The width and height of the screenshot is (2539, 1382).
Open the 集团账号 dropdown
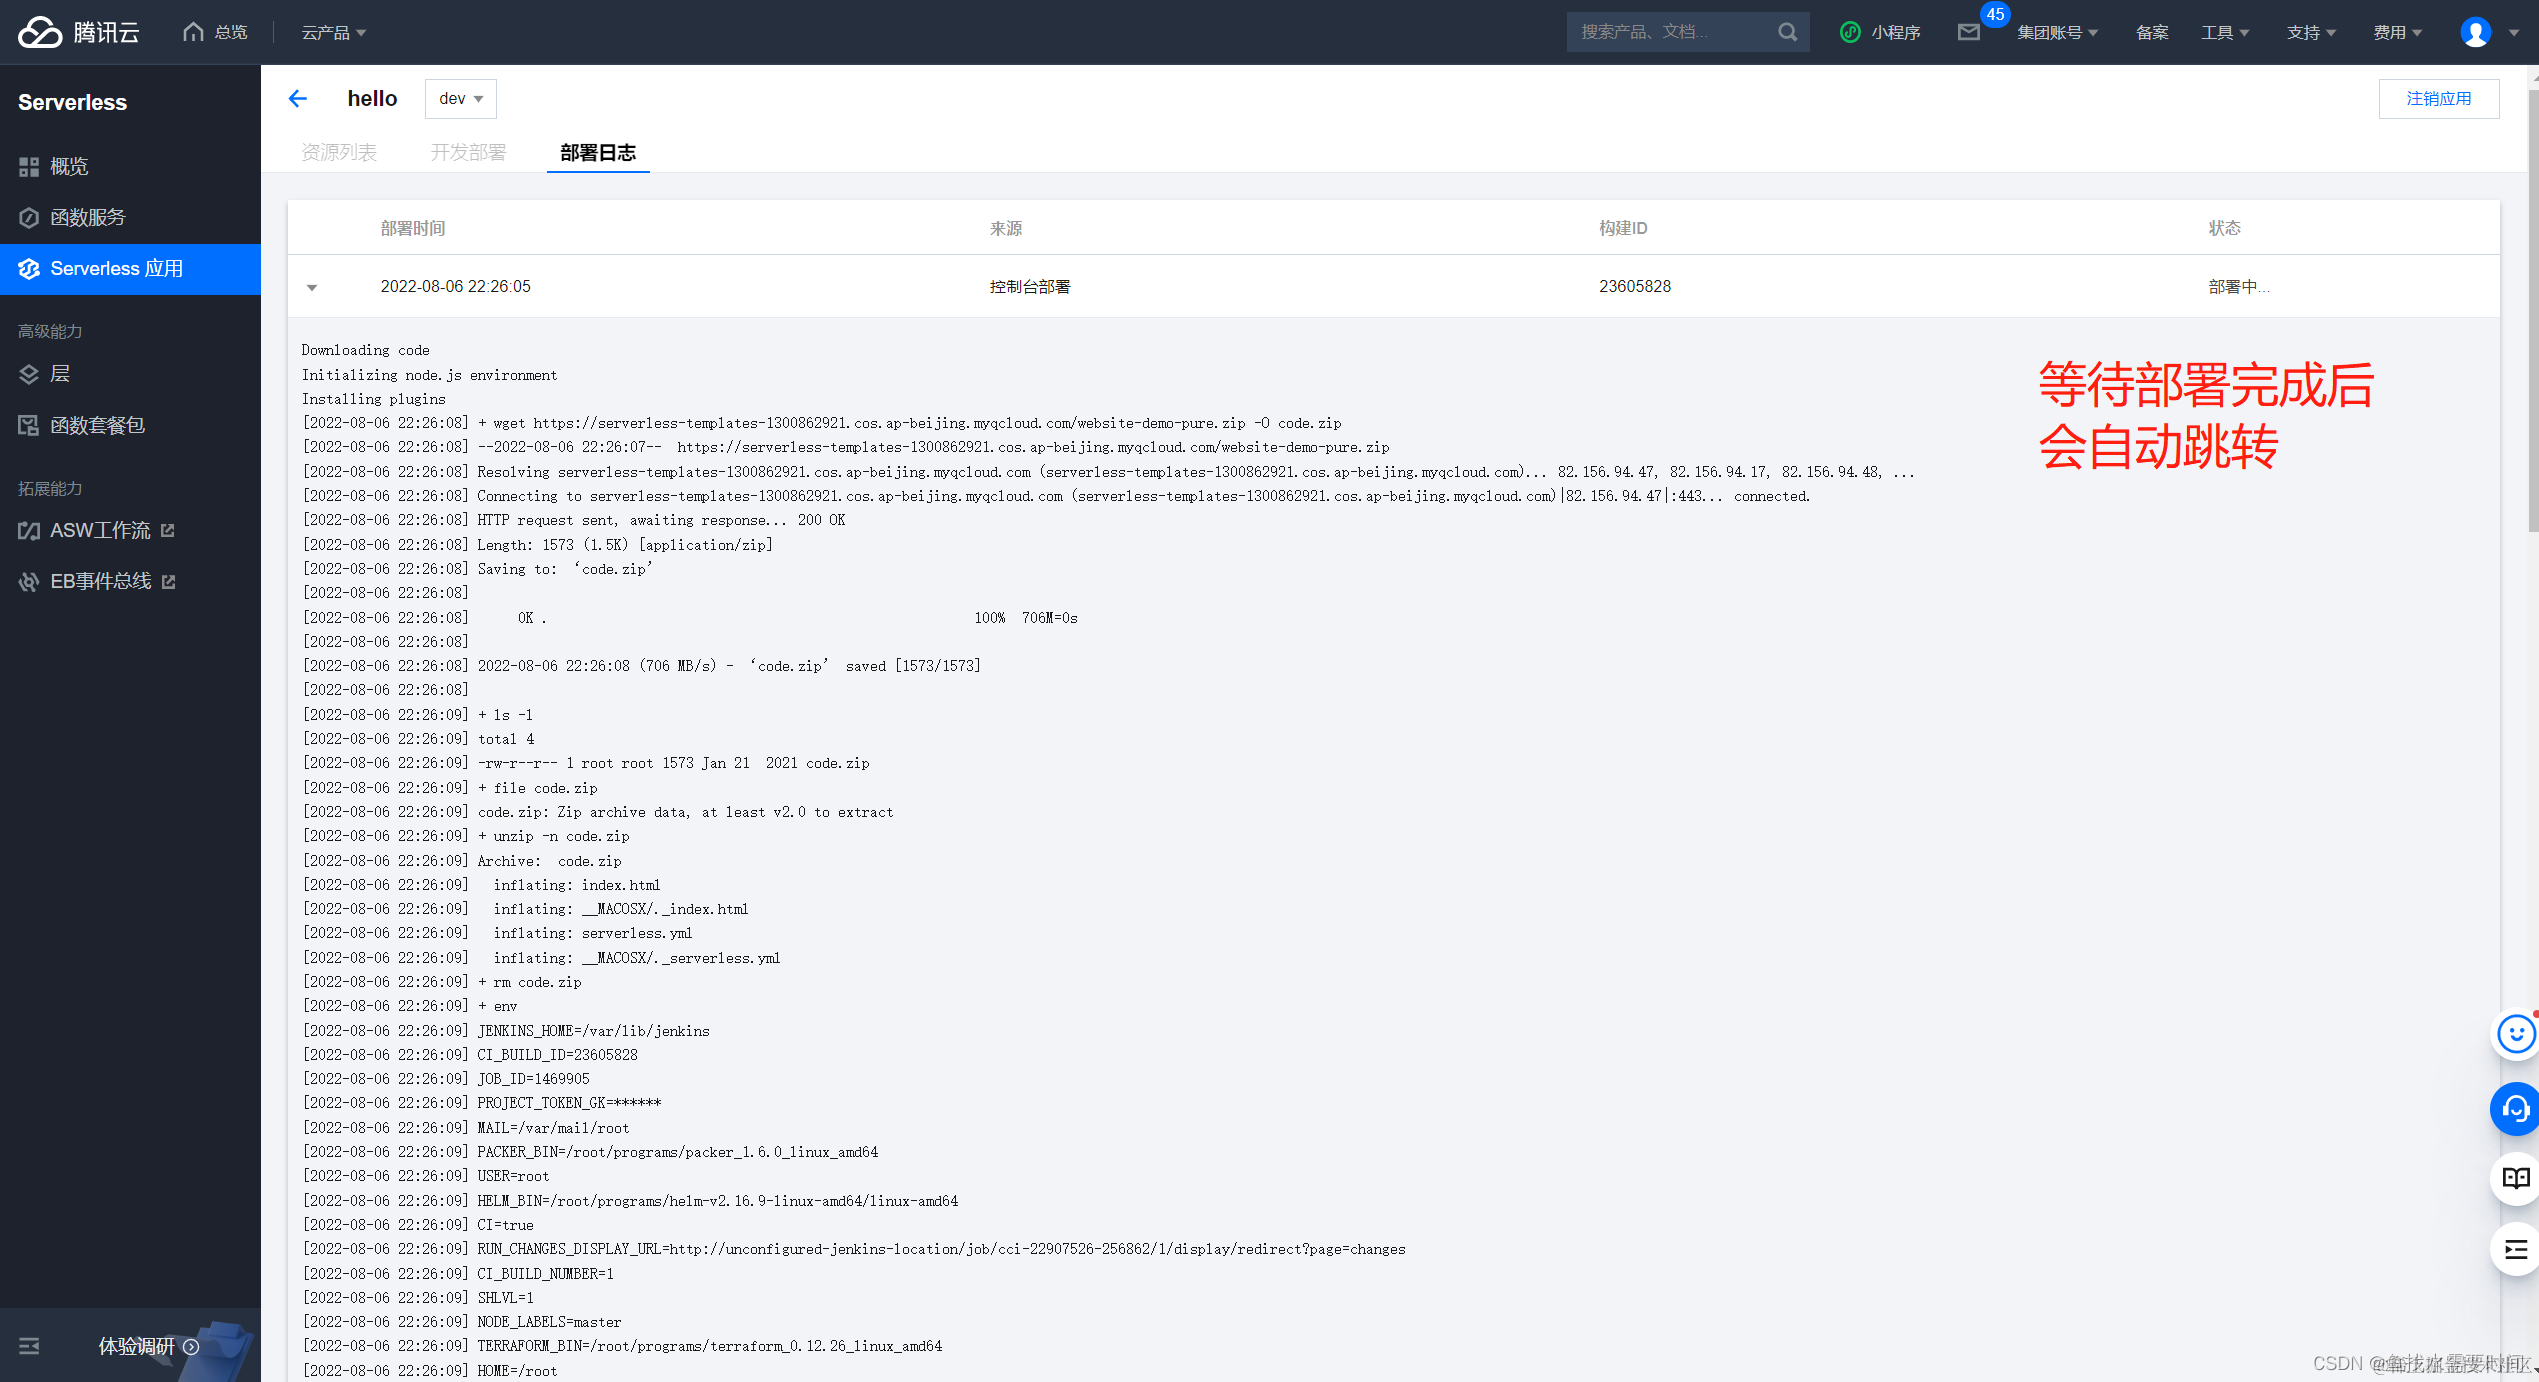[2056, 32]
